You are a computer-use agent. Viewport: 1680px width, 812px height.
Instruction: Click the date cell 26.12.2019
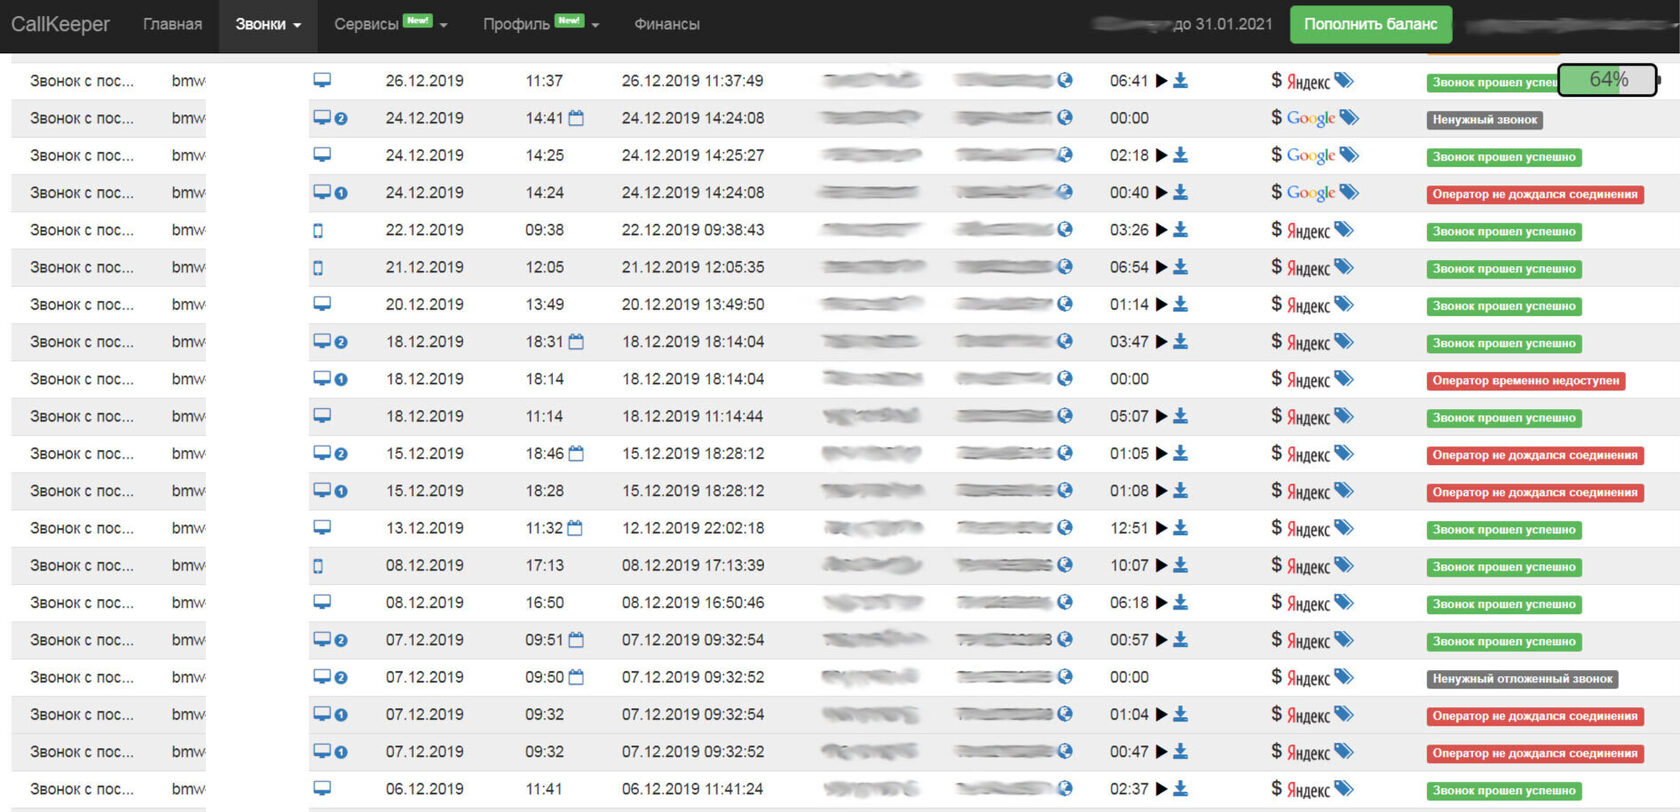(425, 81)
